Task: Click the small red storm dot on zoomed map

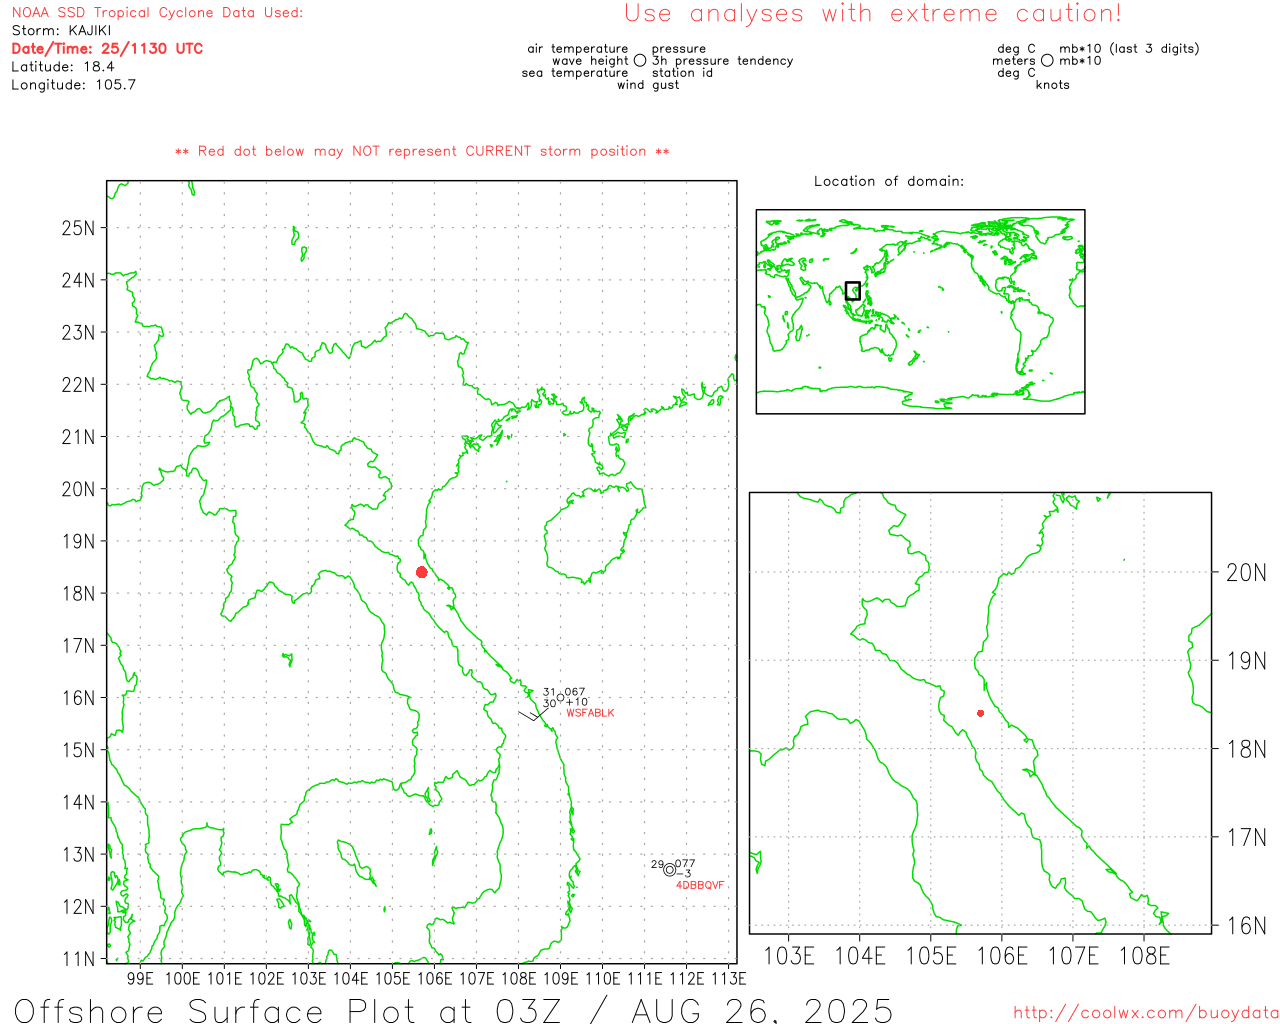Action: 981,713
